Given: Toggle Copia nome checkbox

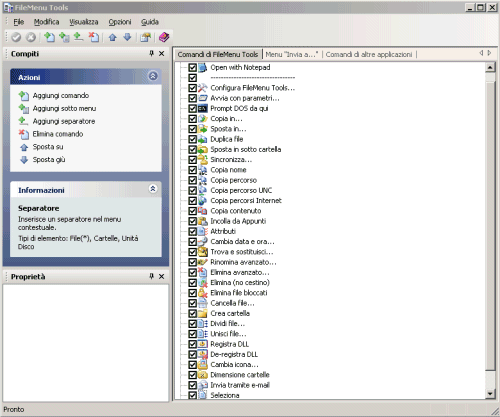Looking at the screenshot, I should [192, 170].
